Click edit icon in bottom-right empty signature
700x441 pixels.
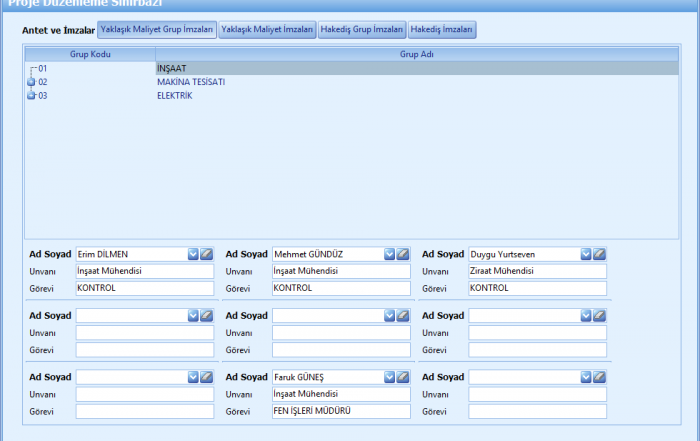(x=599, y=377)
